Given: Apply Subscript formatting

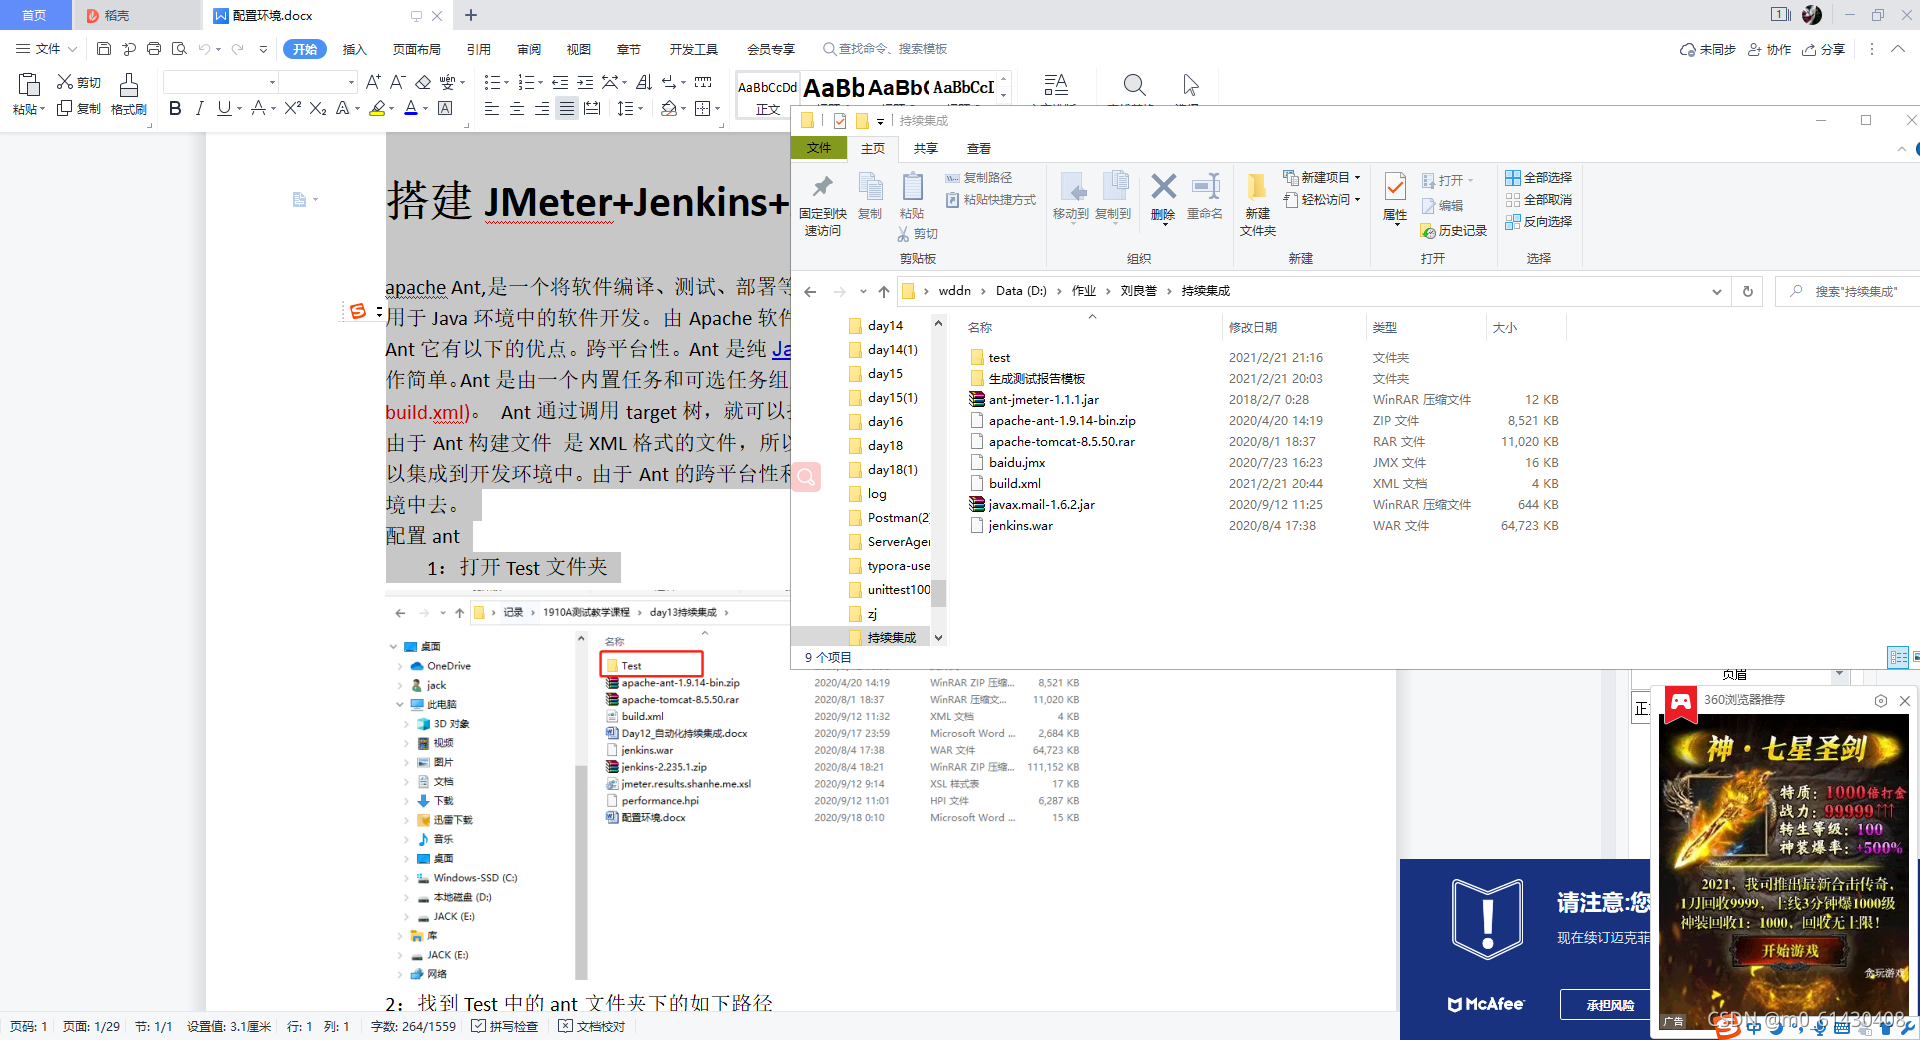Looking at the screenshot, I should (x=318, y=108).
